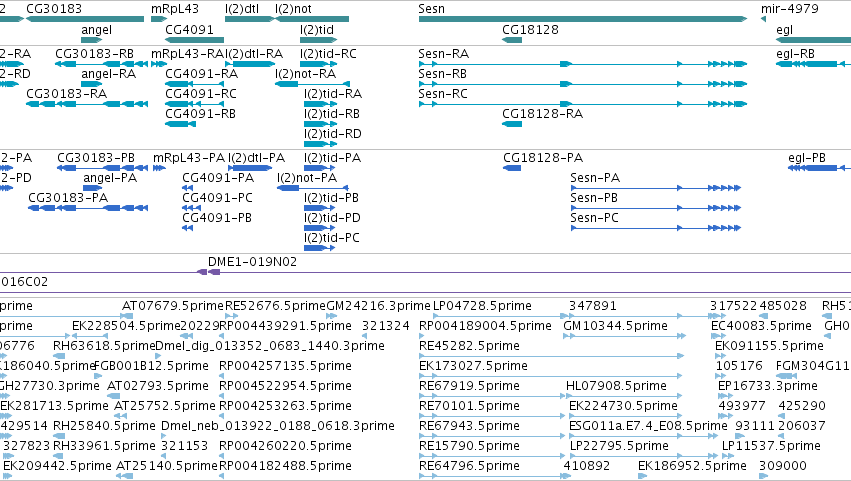Screen dimensions: 851x481
Task: Select the RE45282.5prime EST
Action: click(469, 346)
